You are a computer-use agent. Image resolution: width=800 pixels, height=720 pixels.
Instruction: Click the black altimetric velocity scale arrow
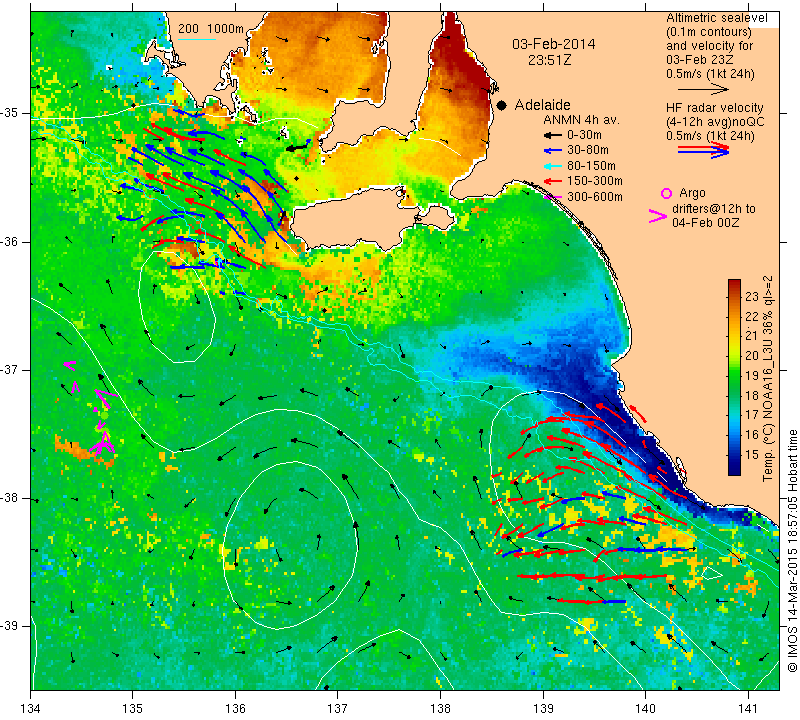coord(703,89)
